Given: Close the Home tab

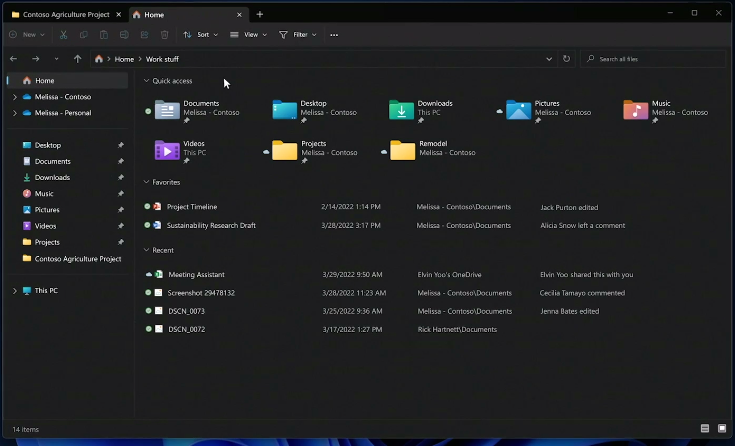Looking at the screenshot, I should pyautogui.click(x=239, y=15).
